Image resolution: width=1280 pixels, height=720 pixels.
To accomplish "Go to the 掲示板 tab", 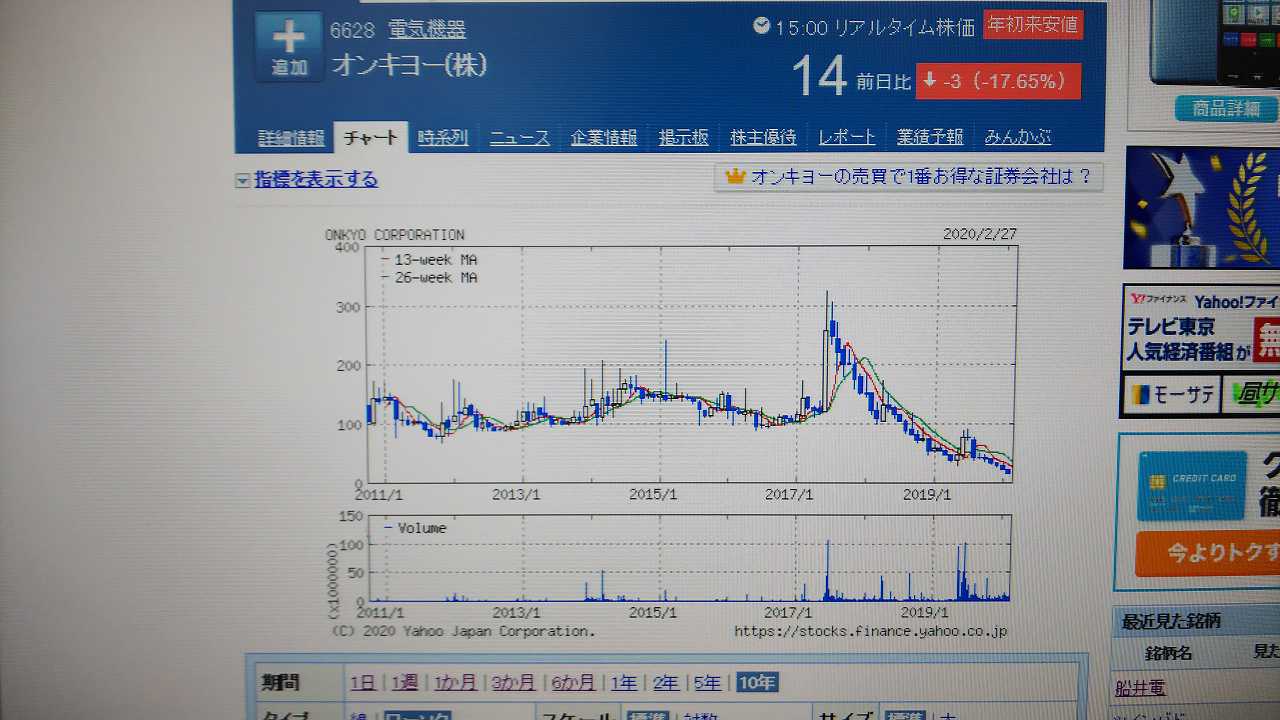I will coord(683,138).
